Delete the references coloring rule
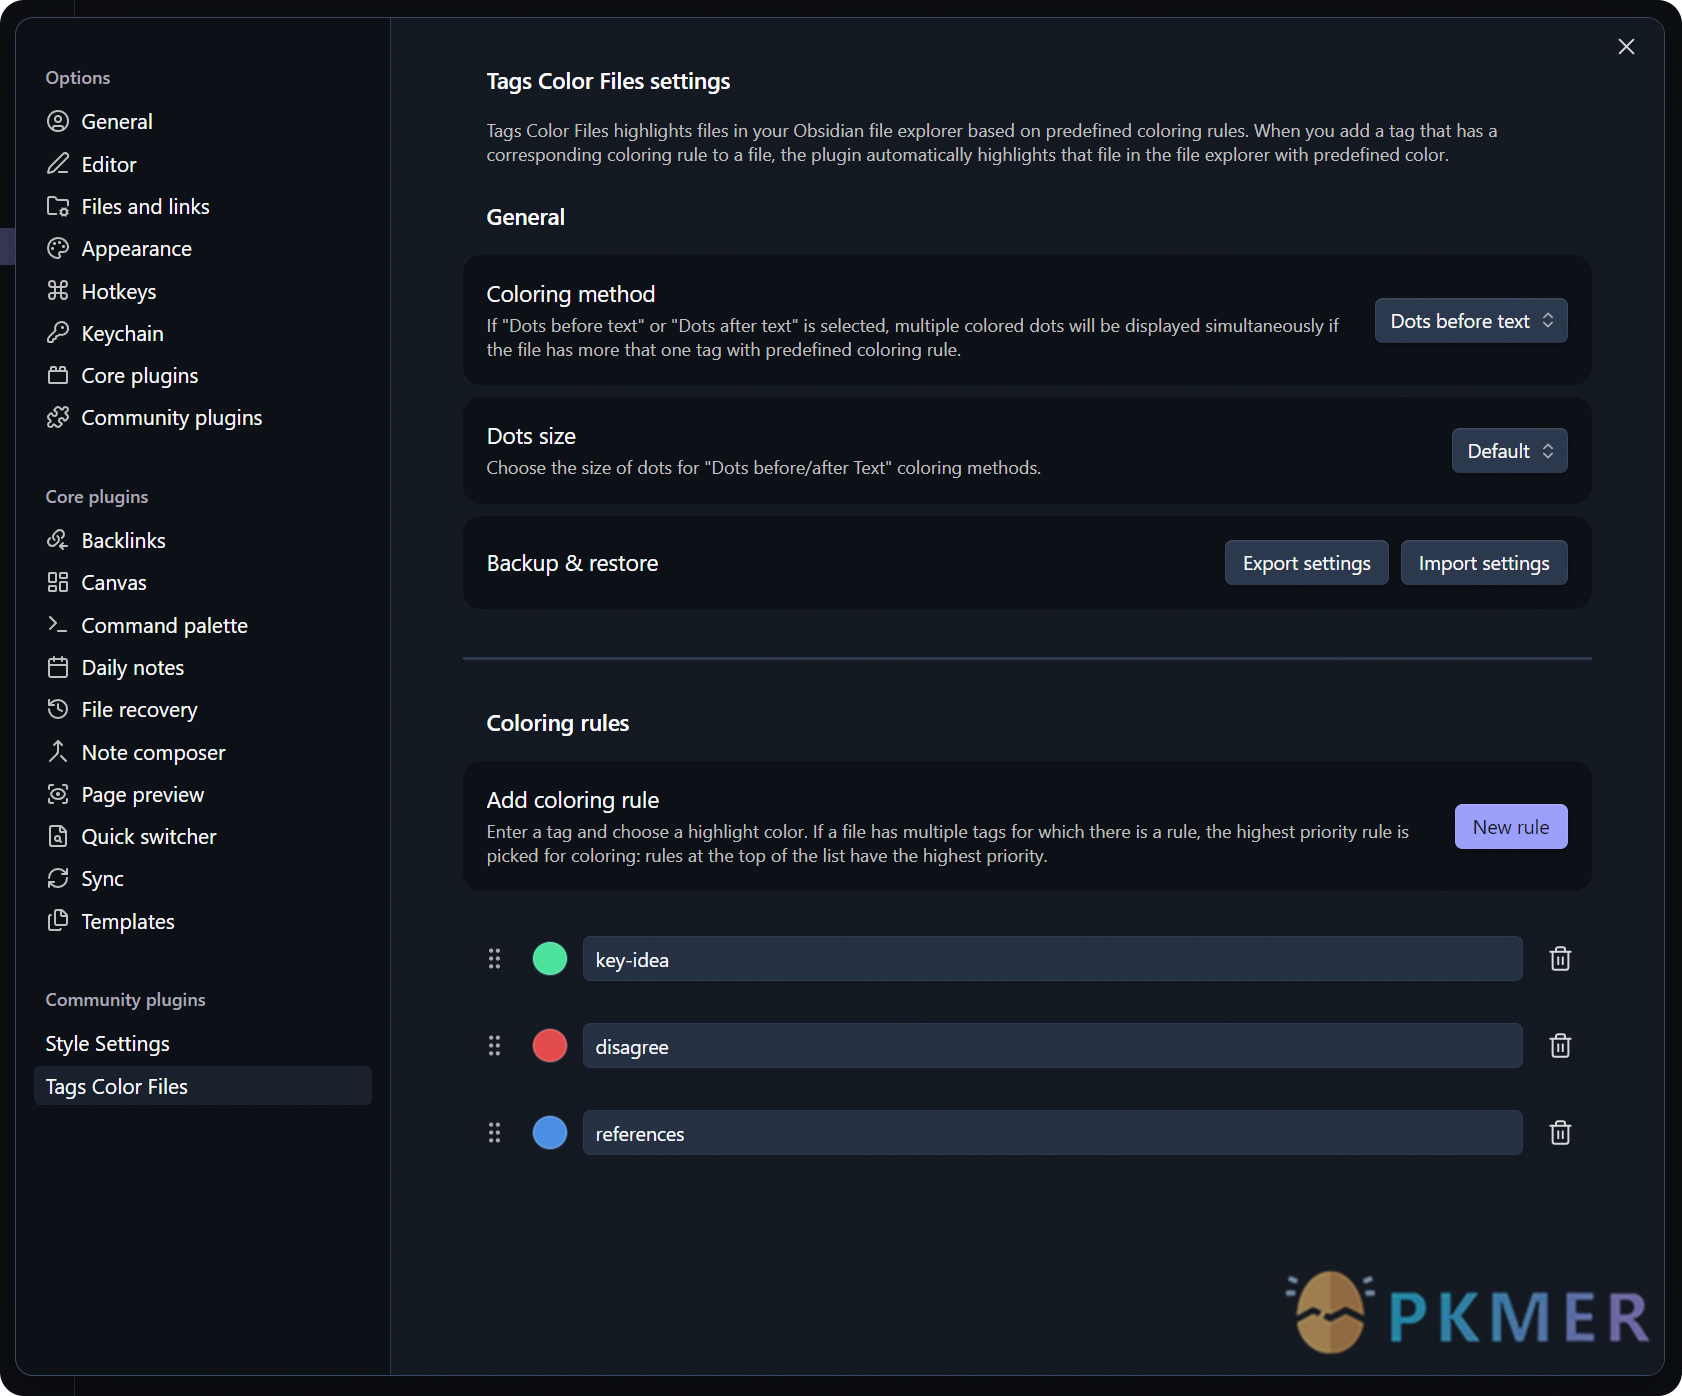Image resolution: width=1682 pixels, height=1396 pixels. click(x=1560, y=1133)
